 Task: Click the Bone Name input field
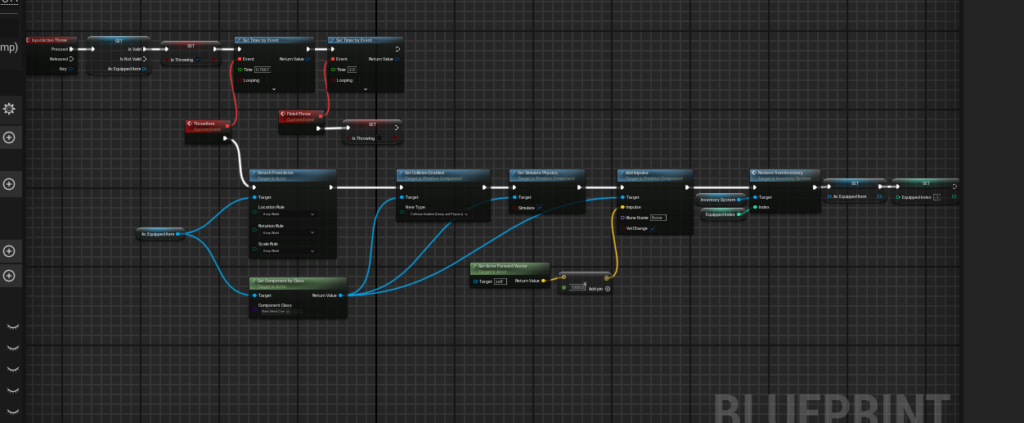pos(658,216)
